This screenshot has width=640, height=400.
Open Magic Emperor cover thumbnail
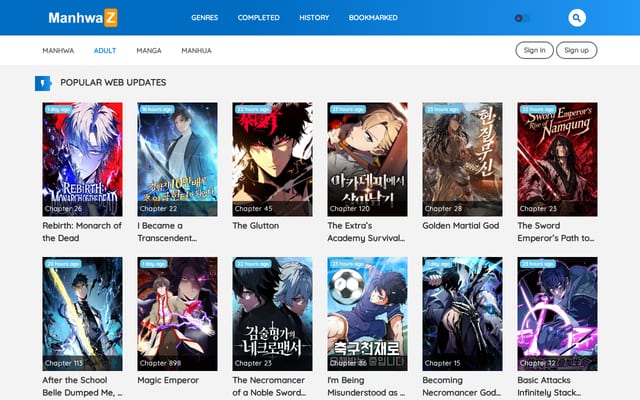(178, 313)
